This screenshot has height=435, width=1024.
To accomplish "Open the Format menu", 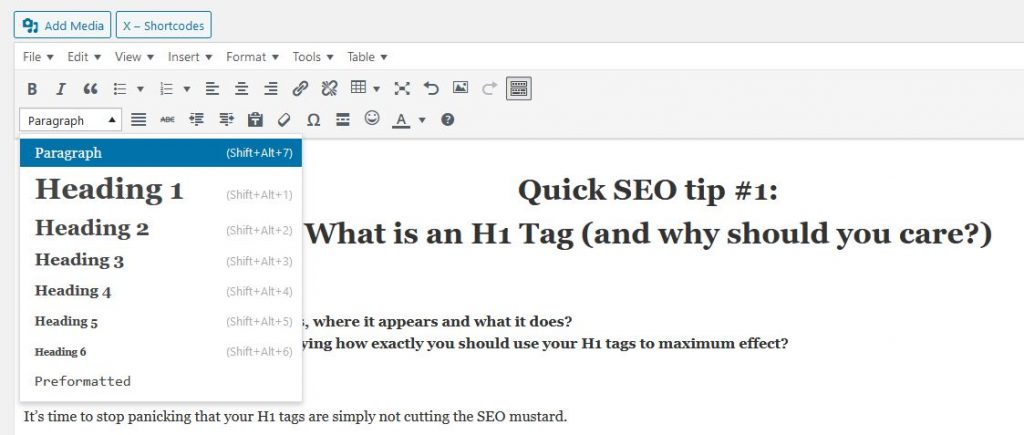I will (x=251, y=57).
